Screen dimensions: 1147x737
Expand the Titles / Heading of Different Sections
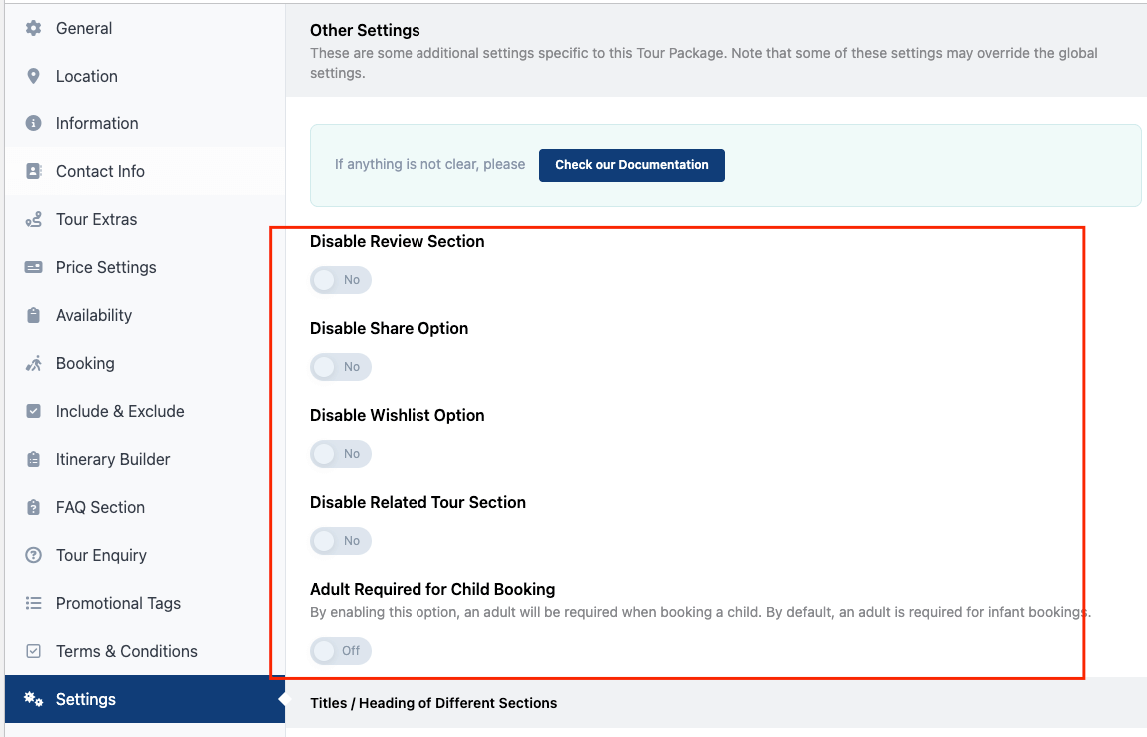click(x=432, y=703)
